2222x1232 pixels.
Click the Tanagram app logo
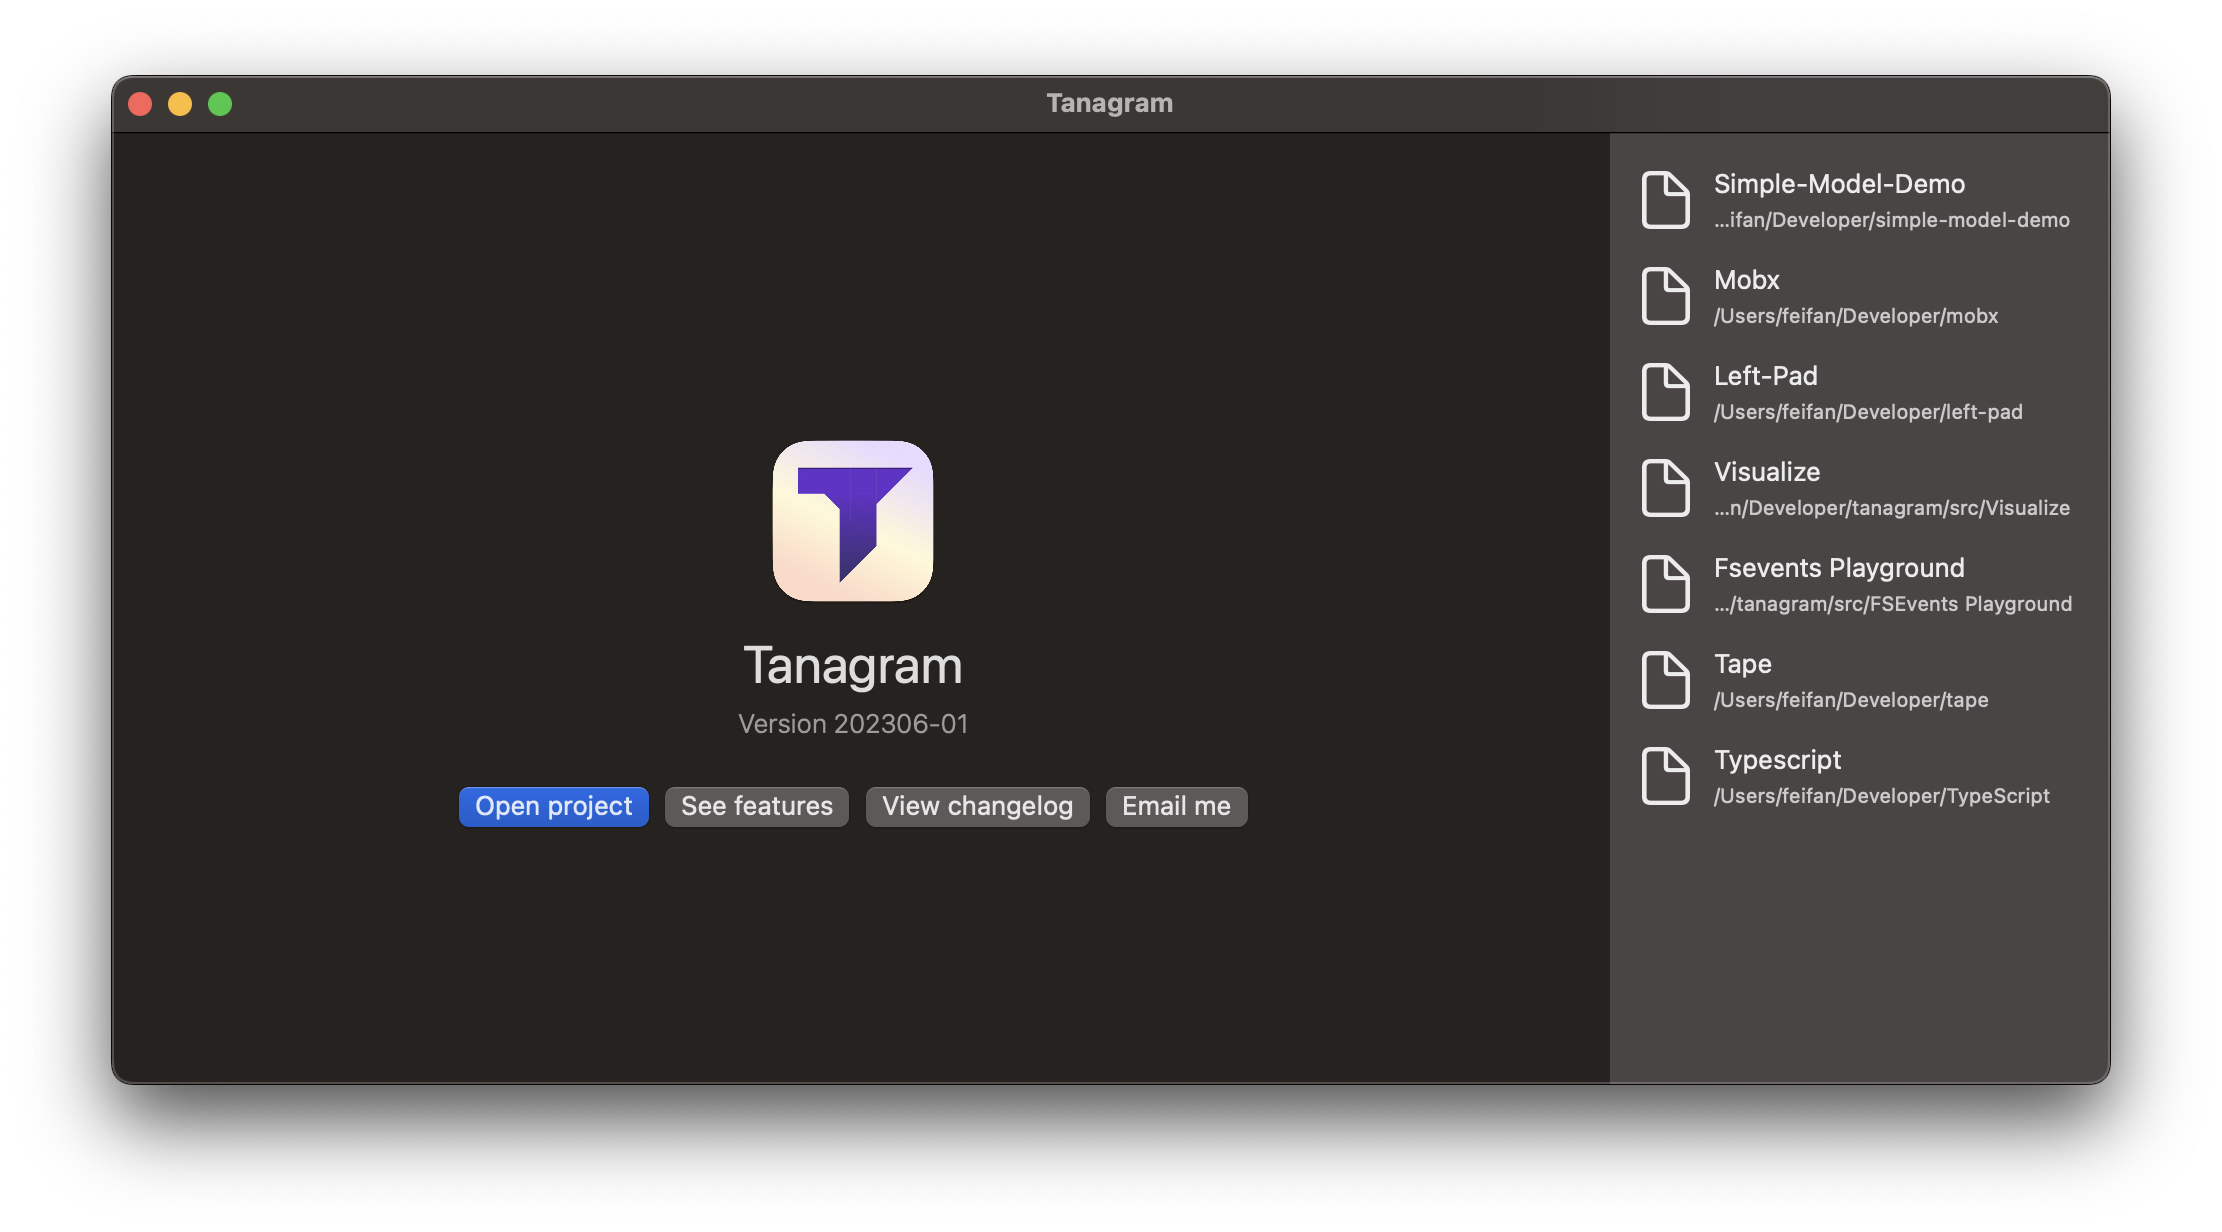tap(853, 521)
